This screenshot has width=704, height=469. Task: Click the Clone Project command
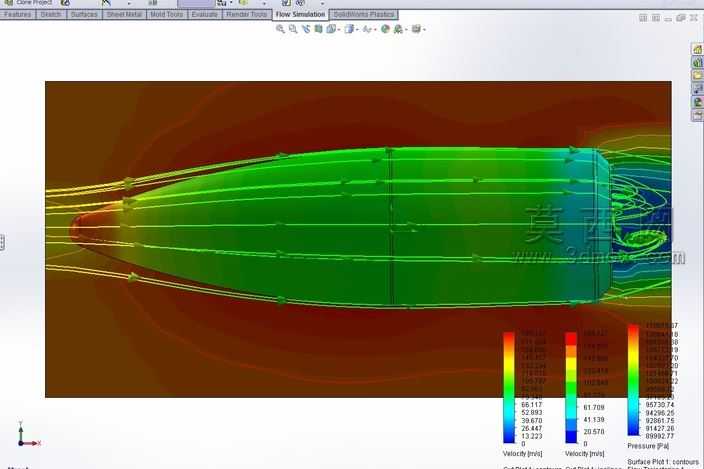point(29,3)
